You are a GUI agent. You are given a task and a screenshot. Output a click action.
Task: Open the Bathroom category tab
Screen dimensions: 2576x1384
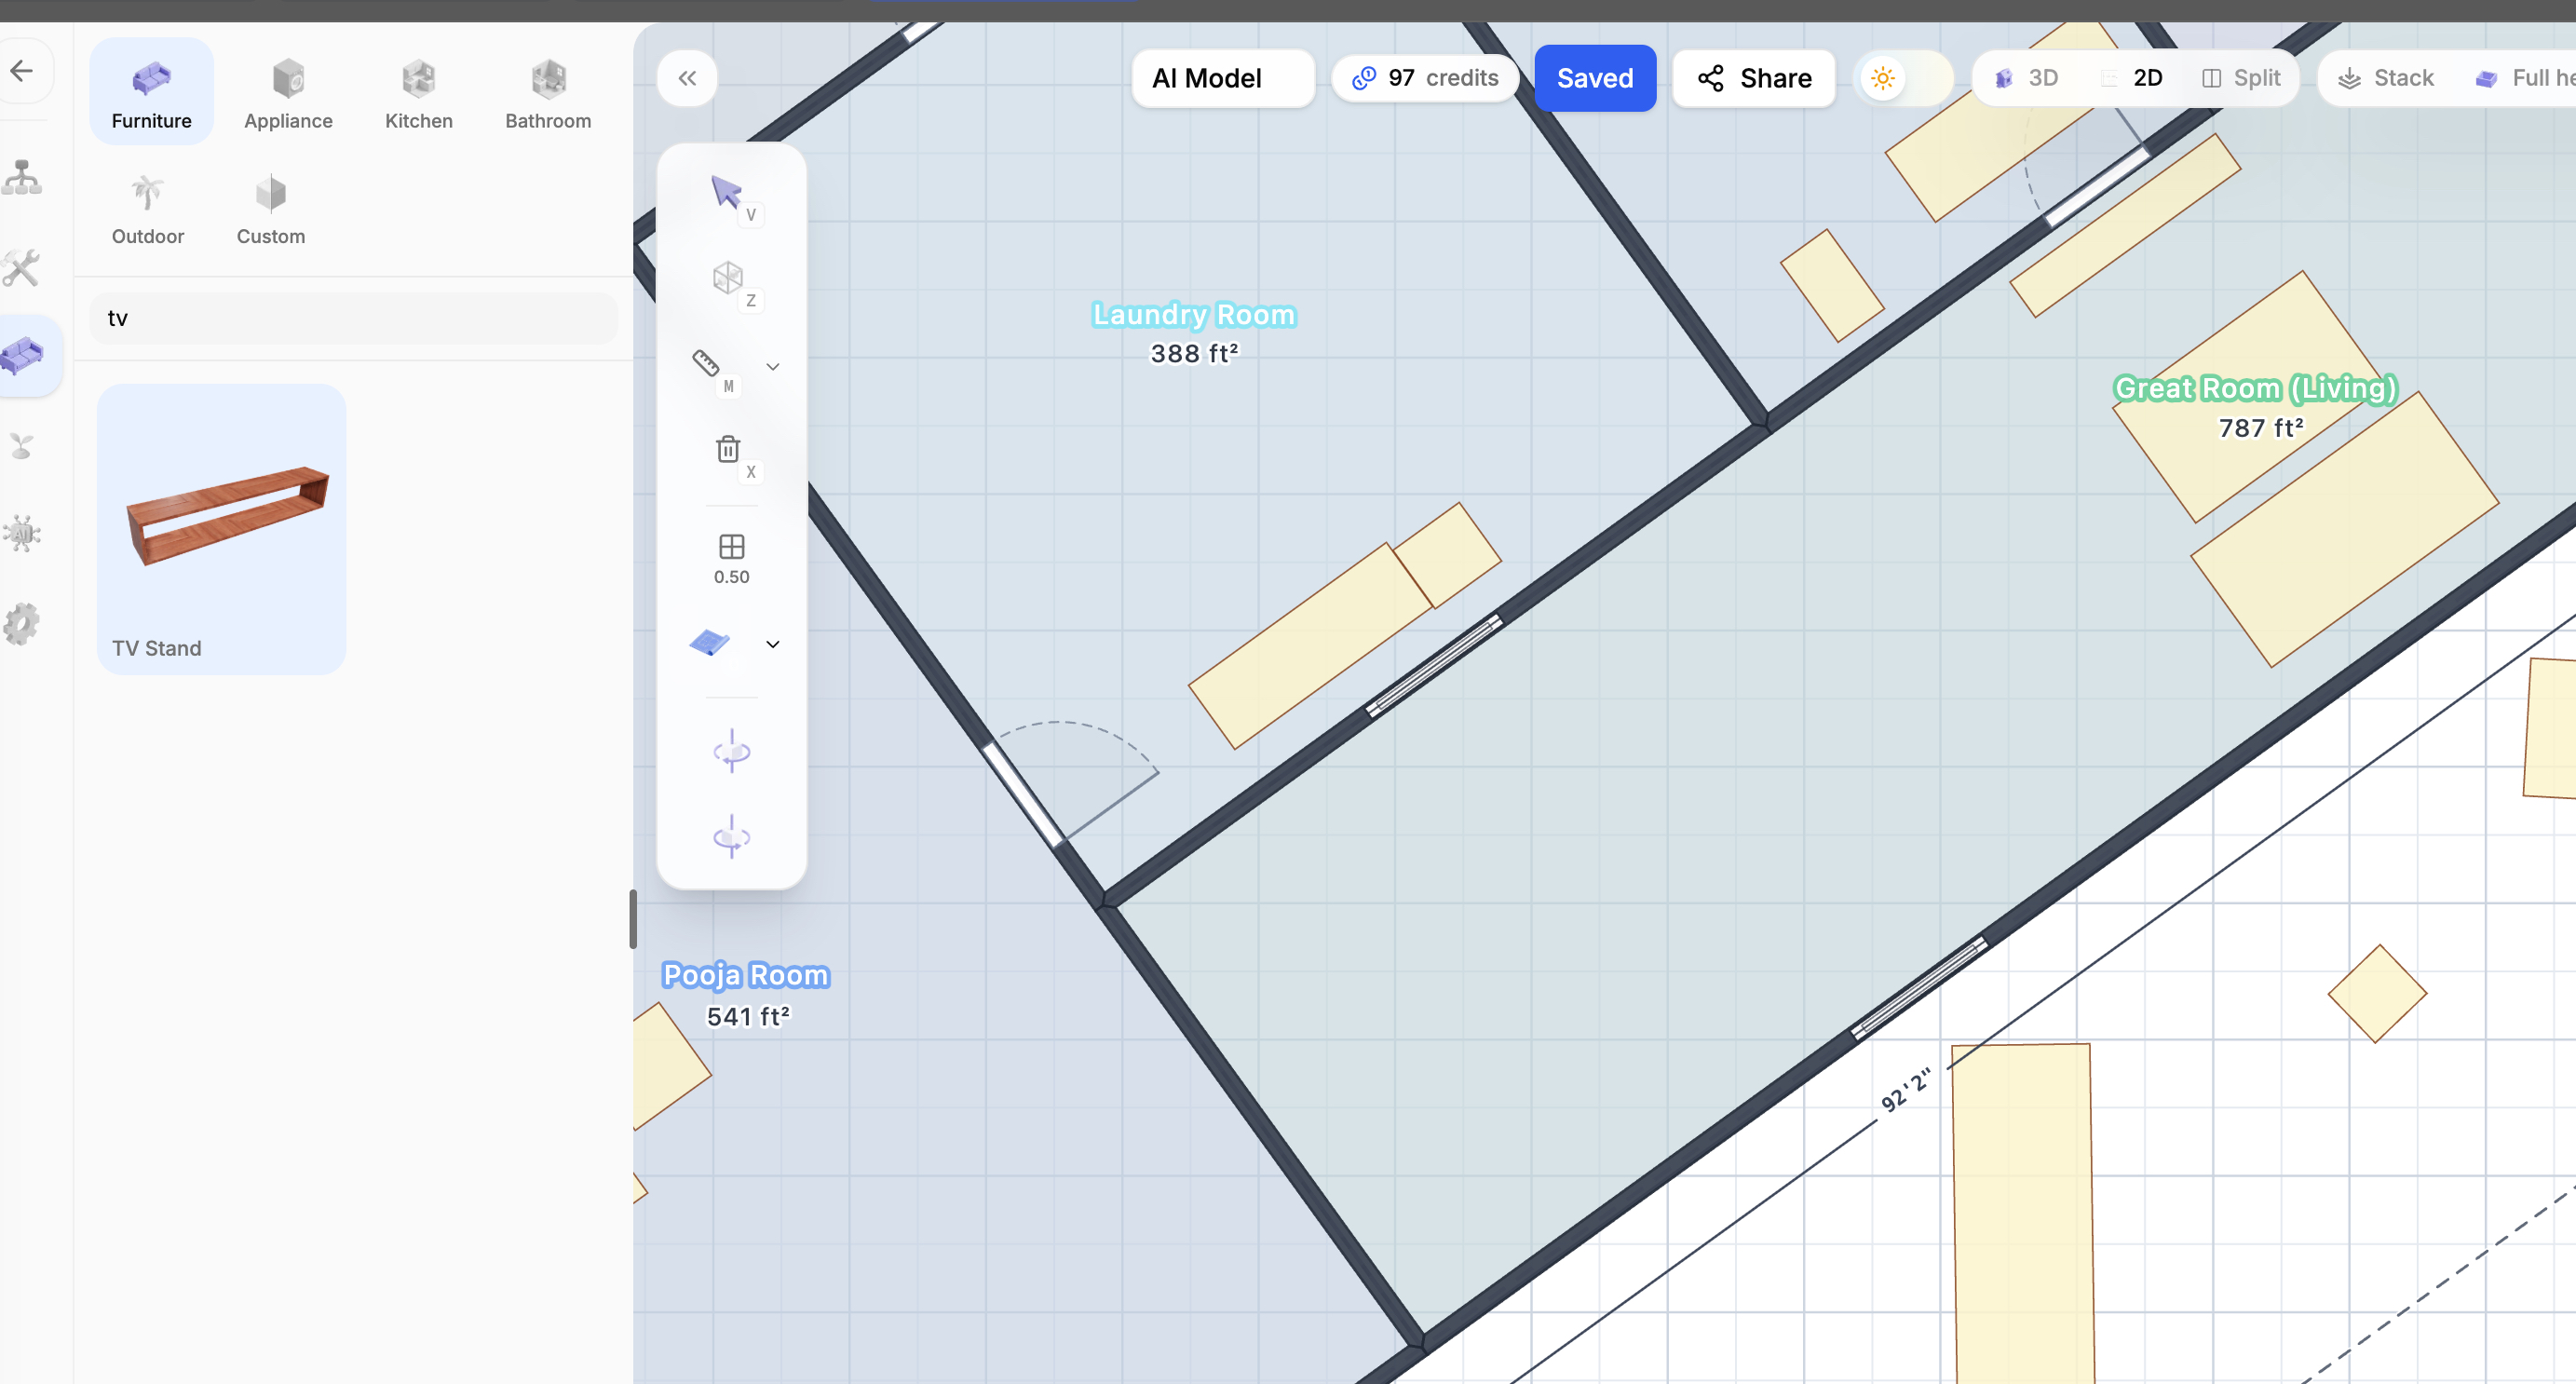tap(548, 92)
